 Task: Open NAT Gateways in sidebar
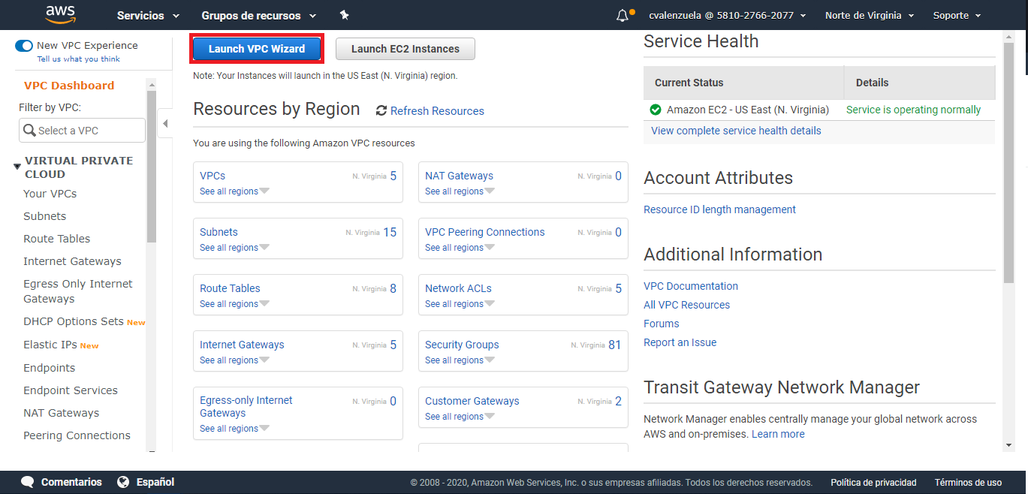point(61,413)
